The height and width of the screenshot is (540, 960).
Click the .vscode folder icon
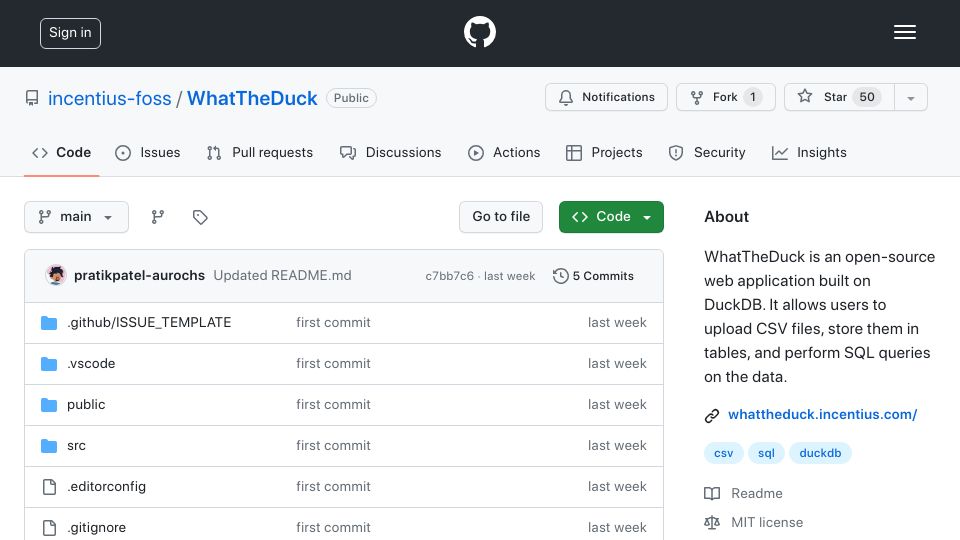pyautogui.click(x=49, y=364)
